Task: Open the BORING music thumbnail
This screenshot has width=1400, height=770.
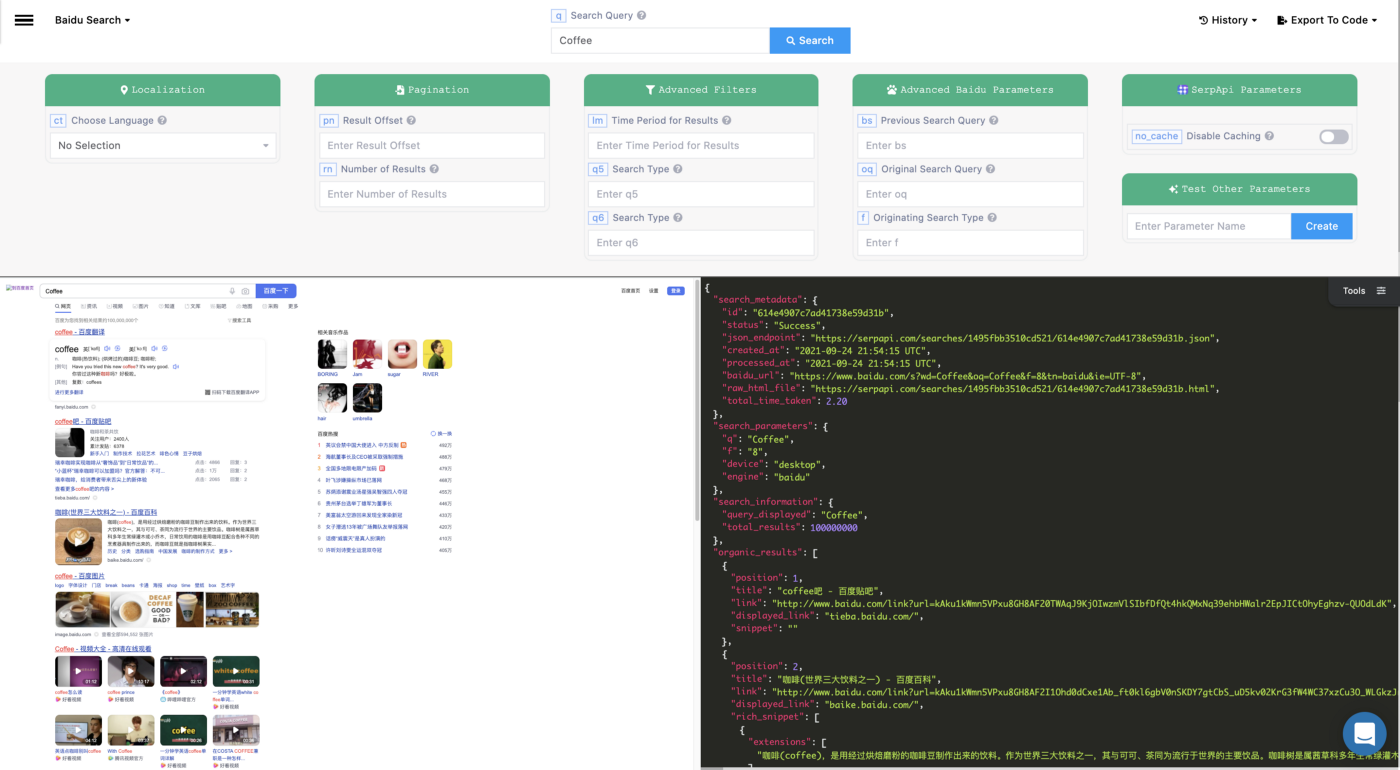Action: click(x=332, y=354)
